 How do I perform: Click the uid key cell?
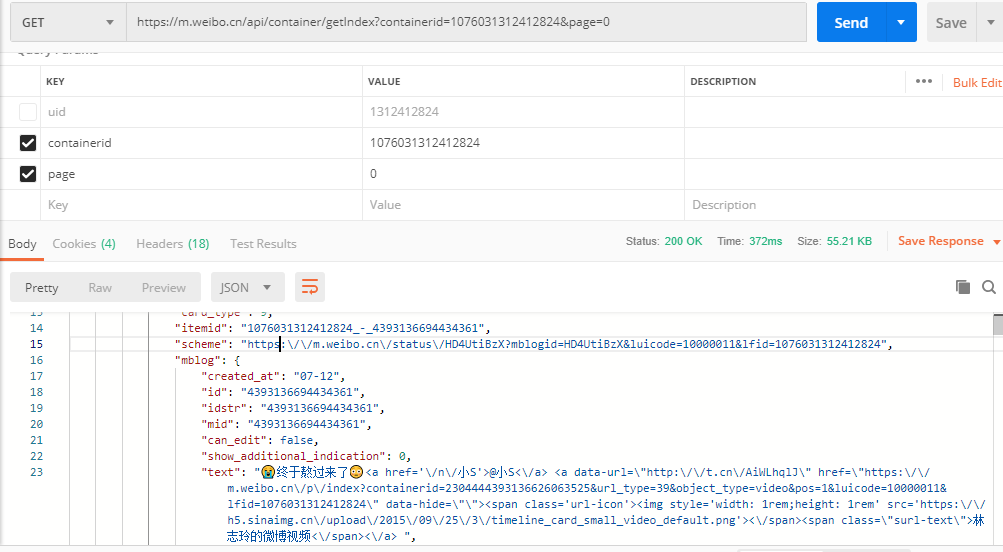click(x=201, y=112)
